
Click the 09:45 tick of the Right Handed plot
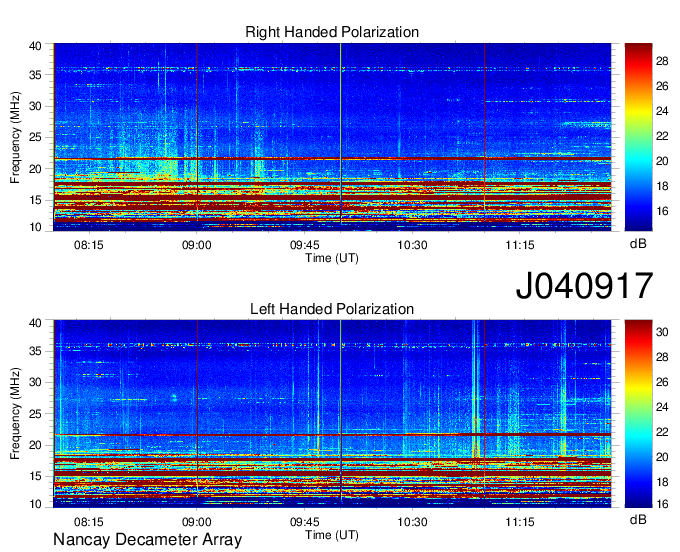pos(304,245)
